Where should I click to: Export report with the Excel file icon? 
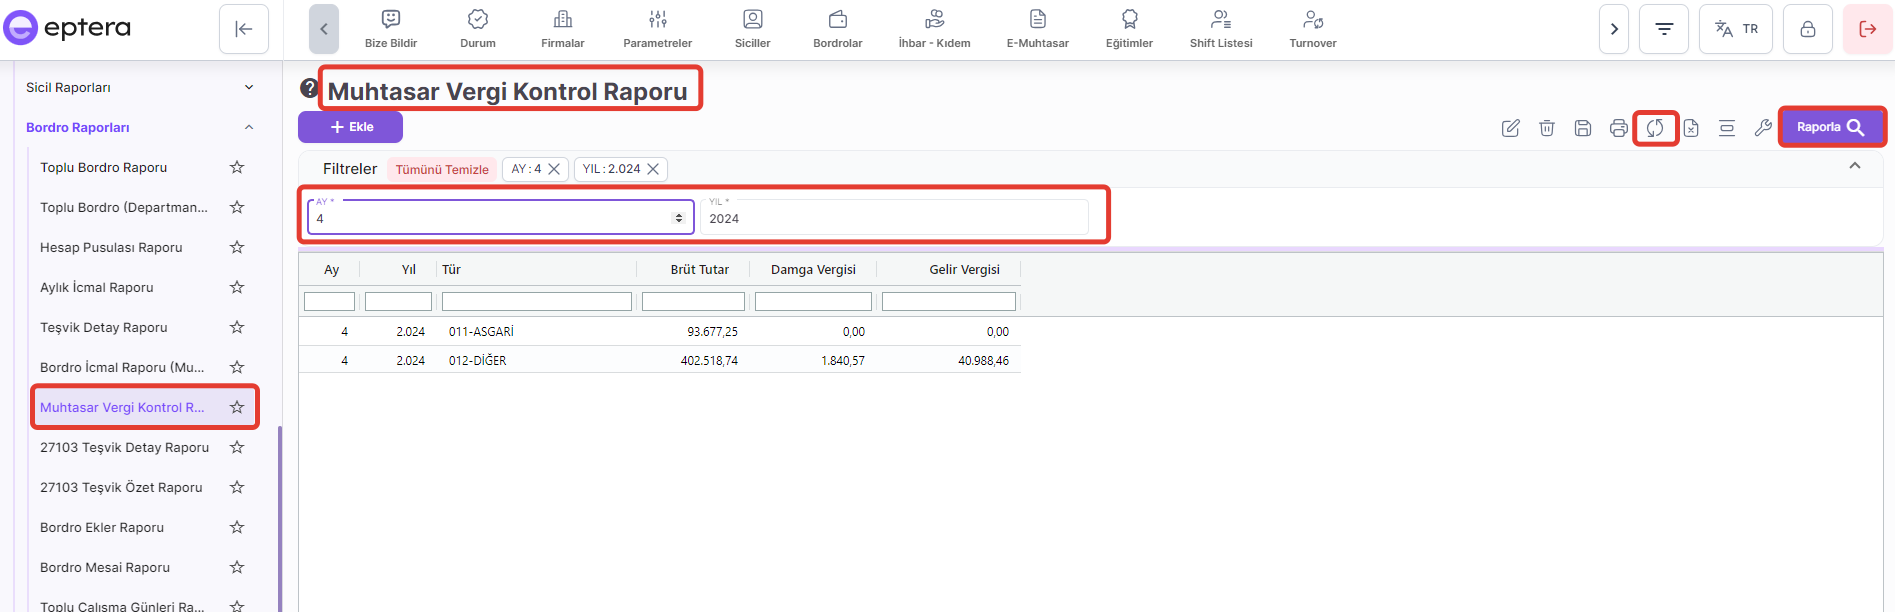[1691, 128]
